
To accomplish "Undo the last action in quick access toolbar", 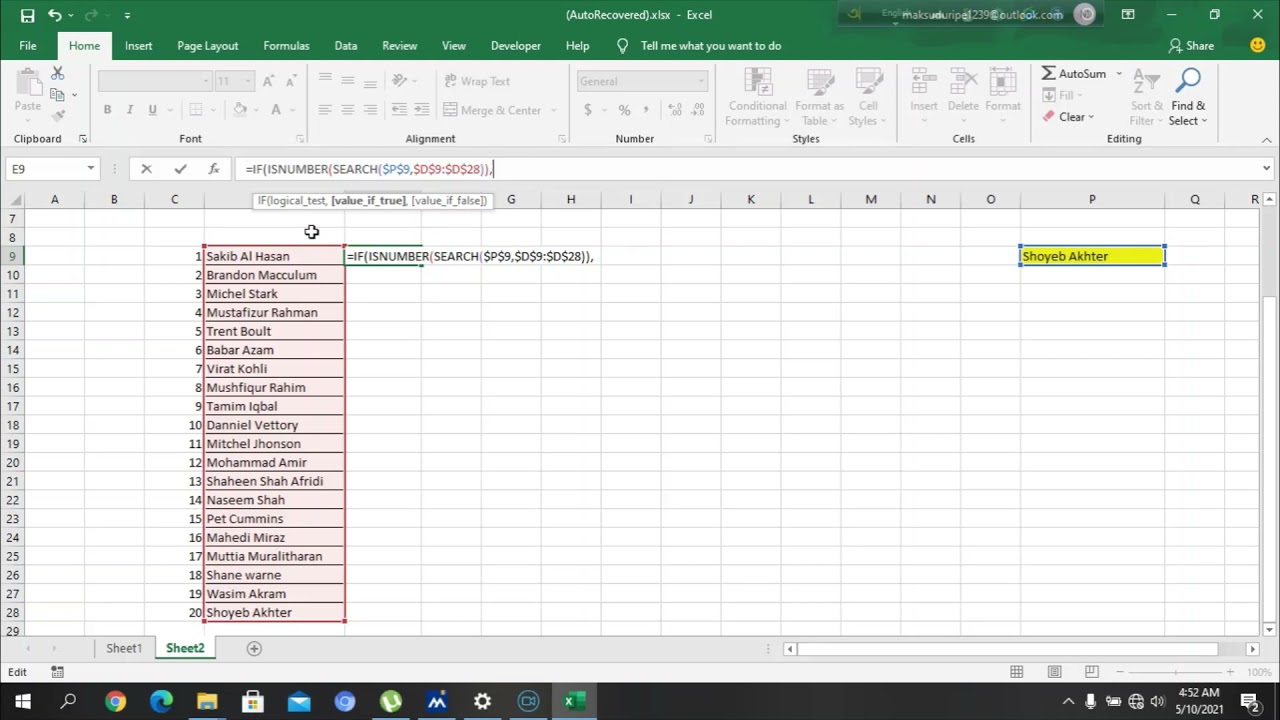I will click(55, 15).
